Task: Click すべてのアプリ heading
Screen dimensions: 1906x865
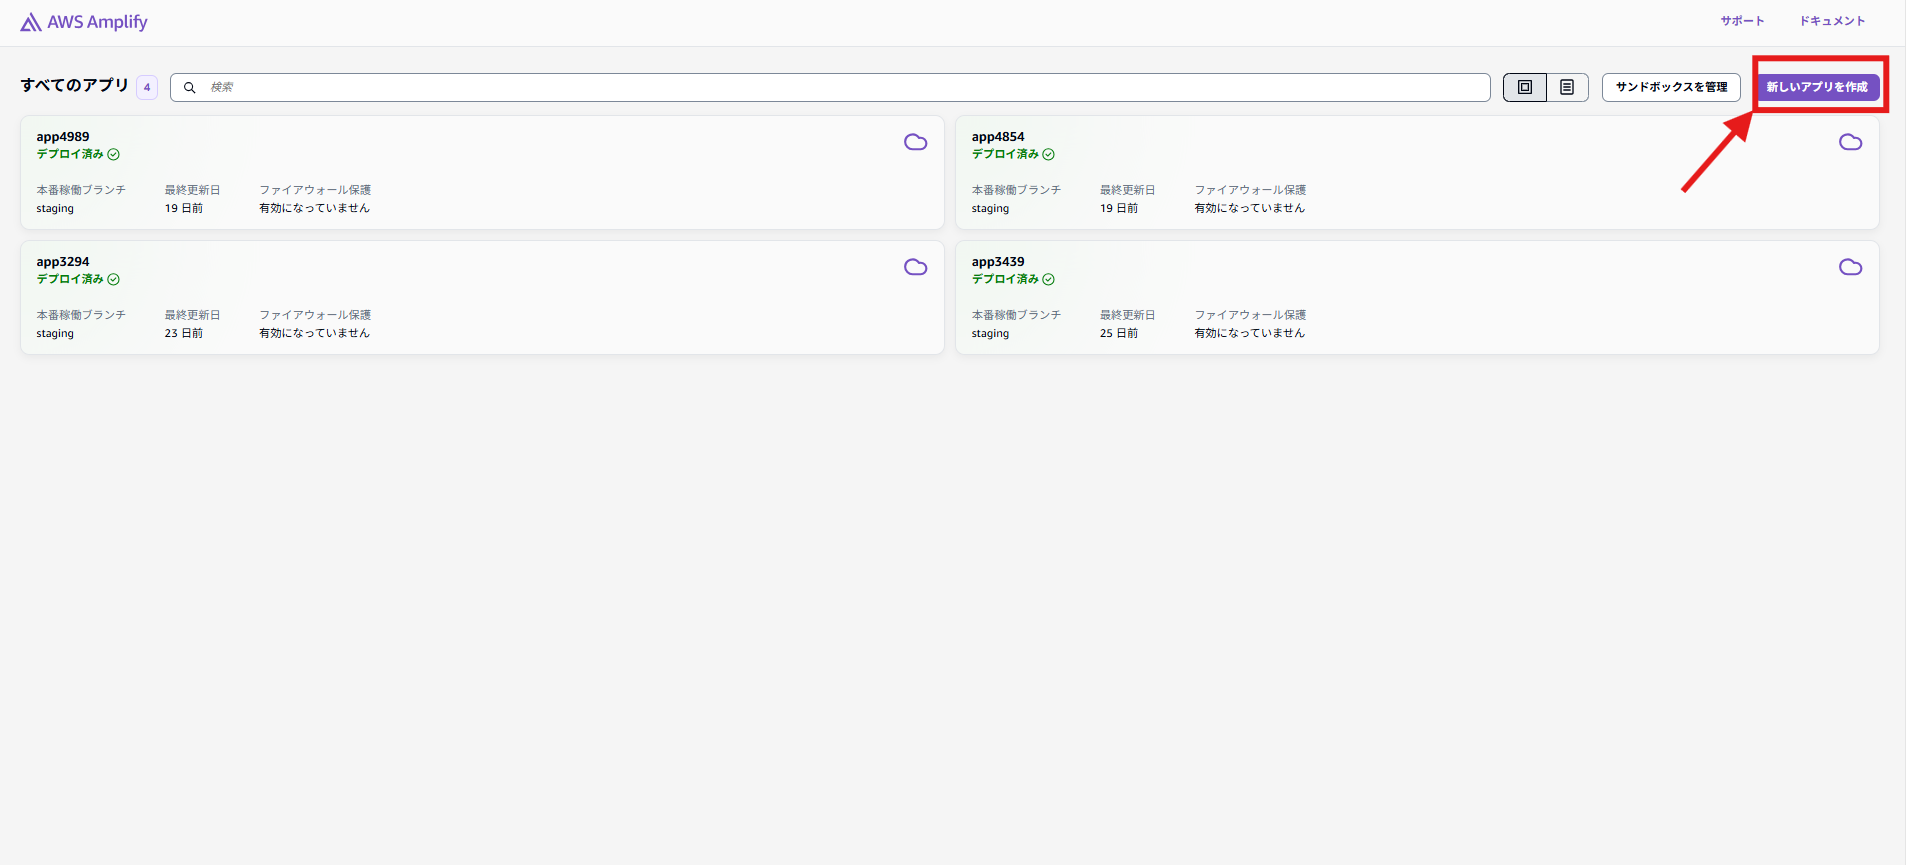Action: [x=75, y=86]
